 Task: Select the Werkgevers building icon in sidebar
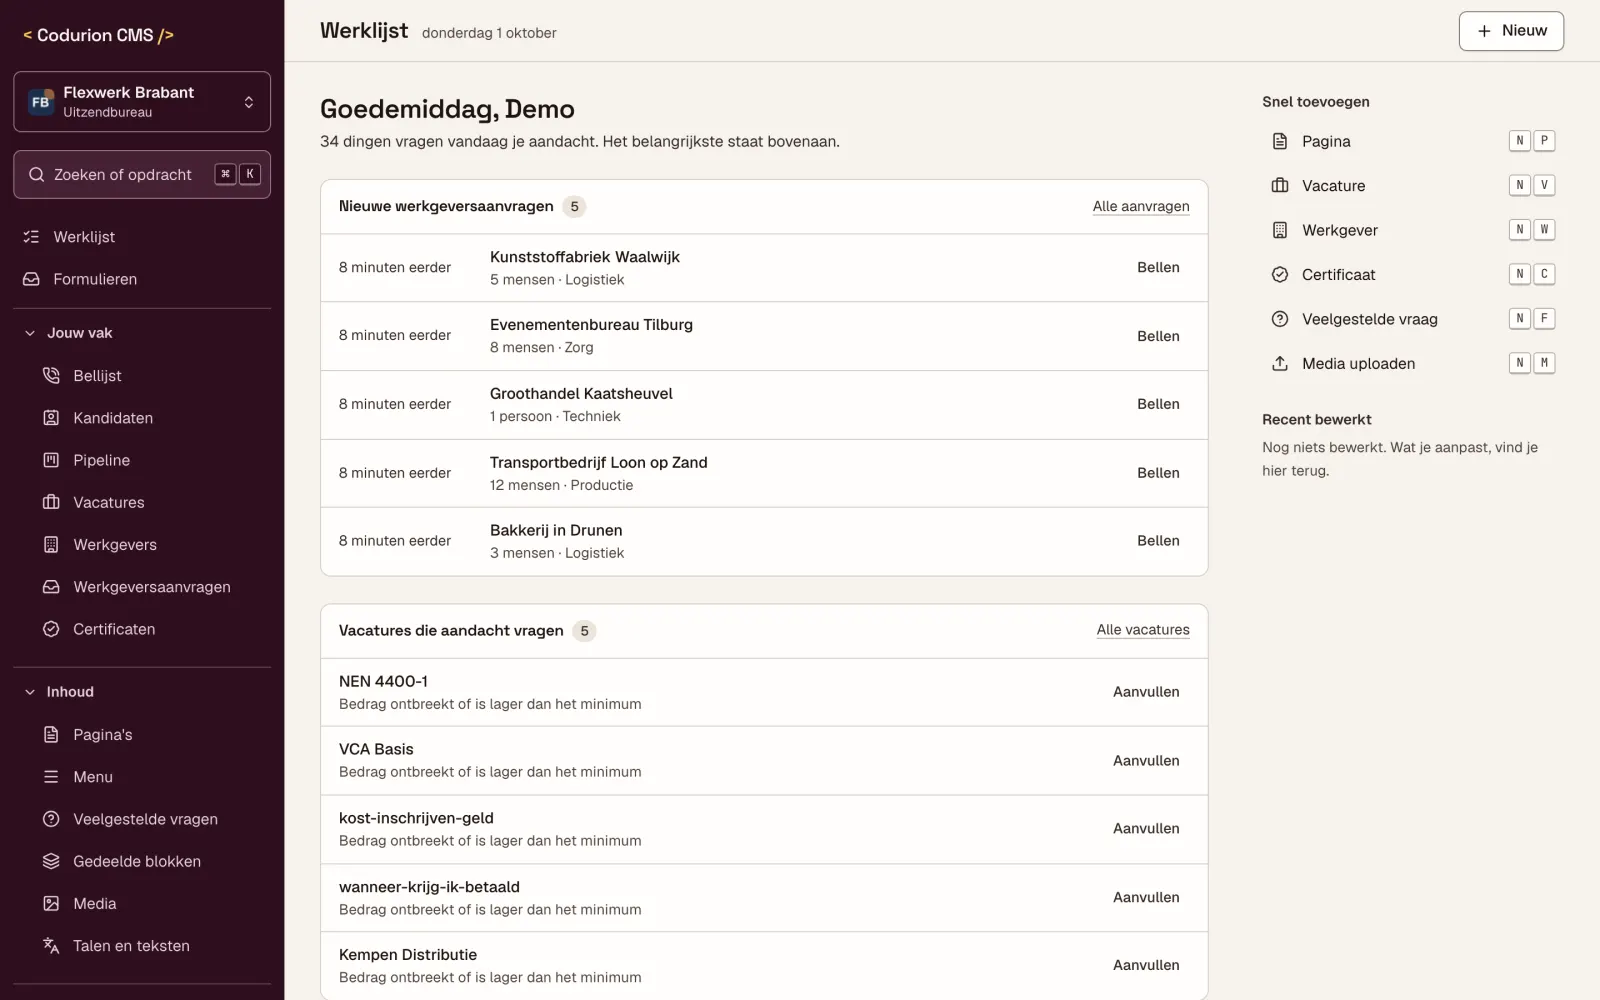pos(51,545)
